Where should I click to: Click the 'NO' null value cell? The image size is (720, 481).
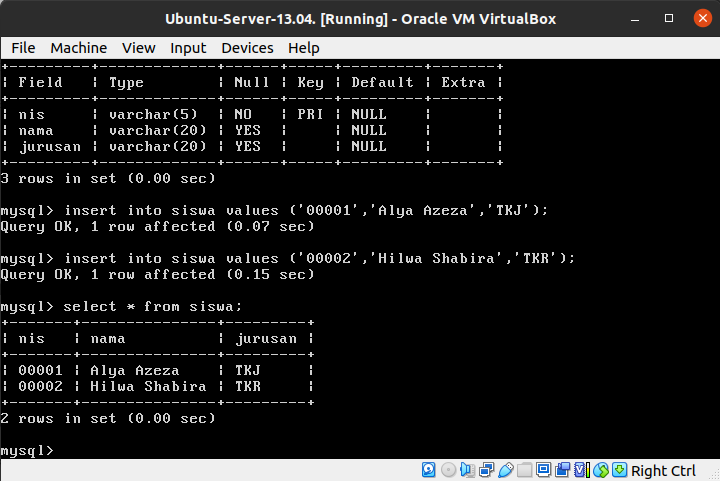(243, 114)
